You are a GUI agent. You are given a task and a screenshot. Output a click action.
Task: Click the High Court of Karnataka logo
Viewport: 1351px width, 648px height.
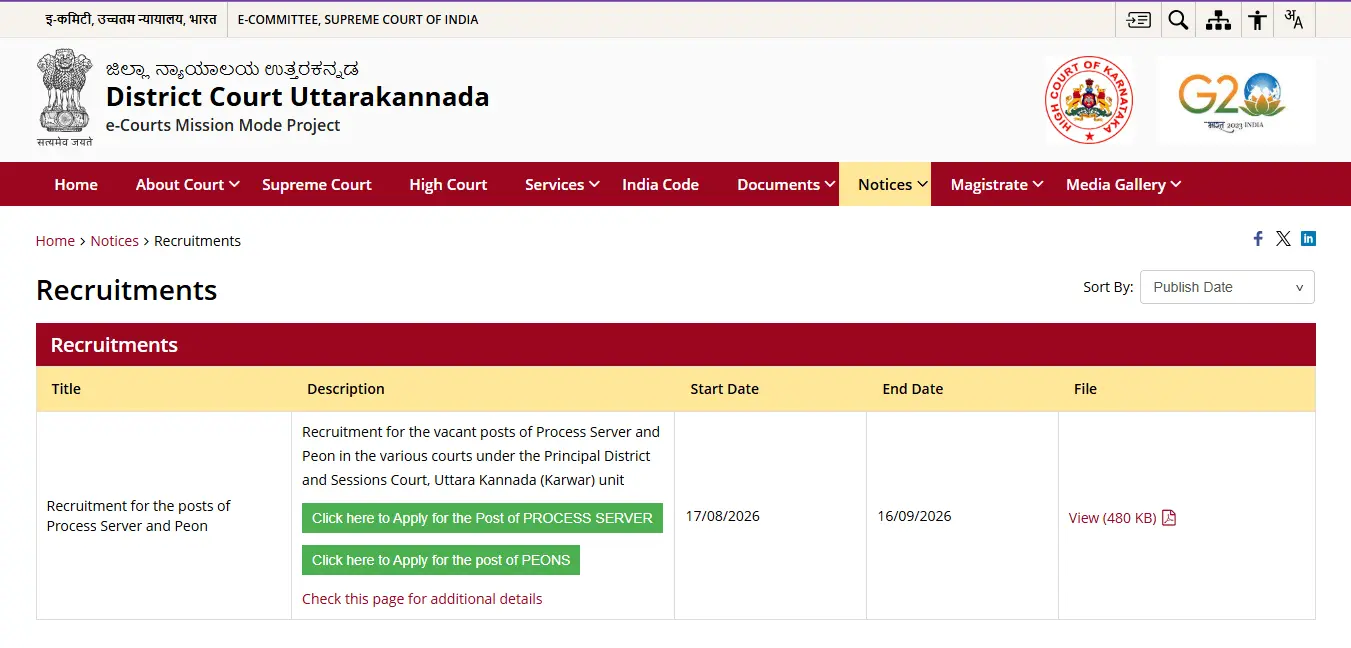1089,99
